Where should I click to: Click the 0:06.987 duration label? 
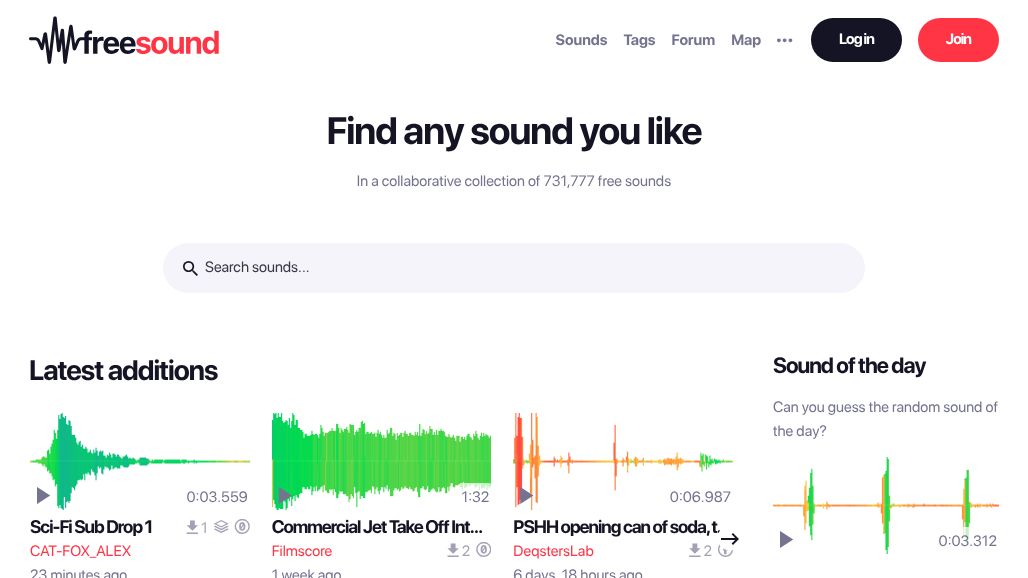tap(700, 497)
